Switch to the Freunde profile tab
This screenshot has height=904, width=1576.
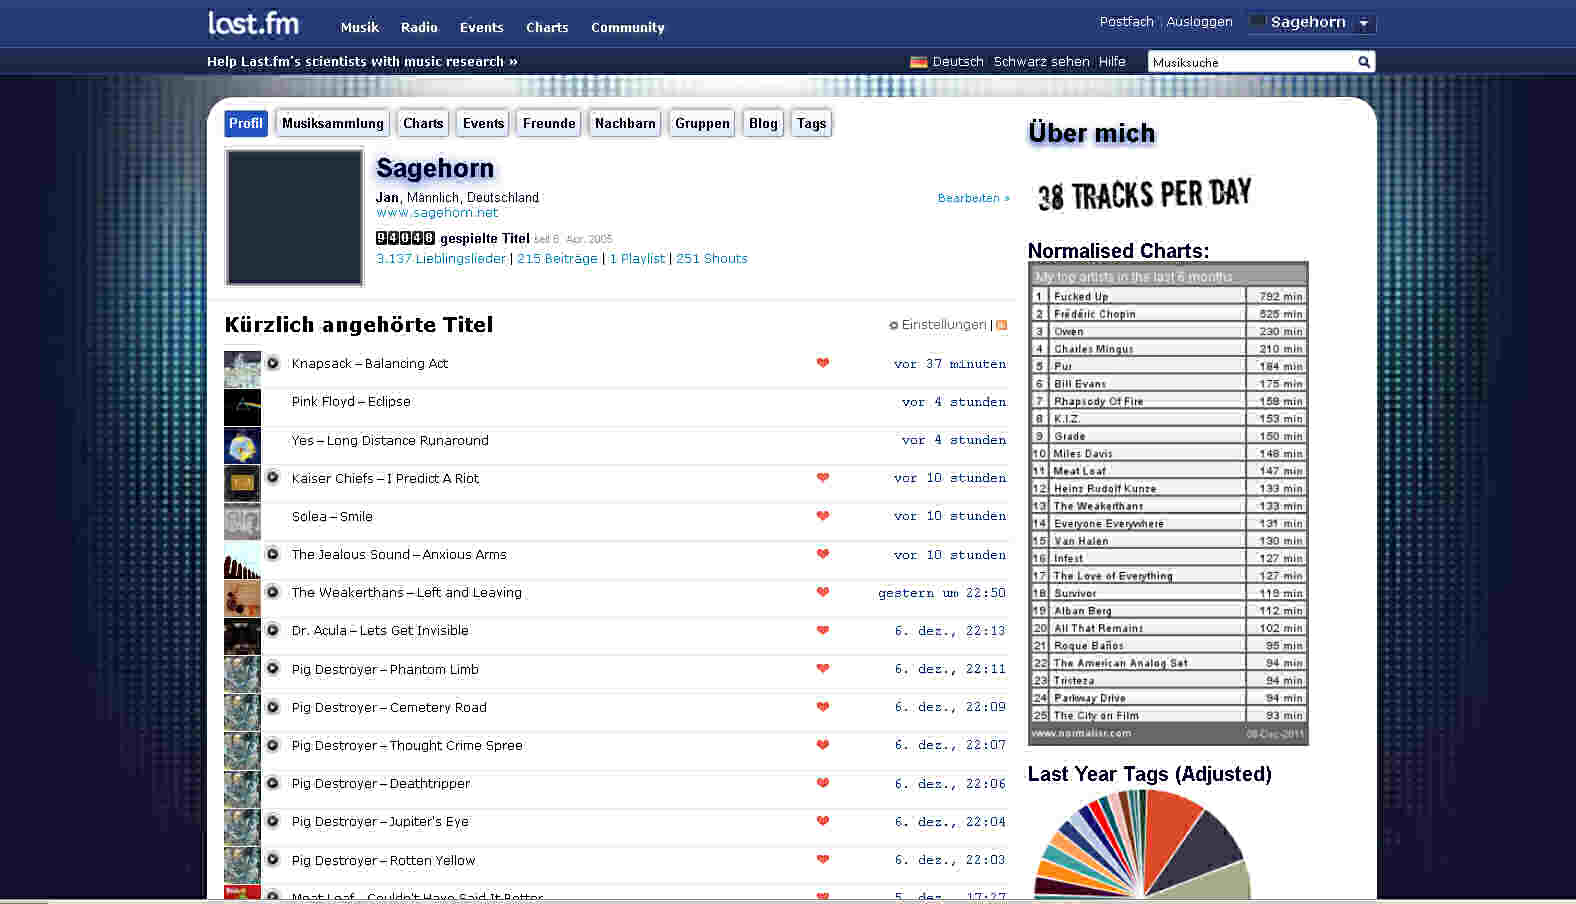tap(549, 123)
